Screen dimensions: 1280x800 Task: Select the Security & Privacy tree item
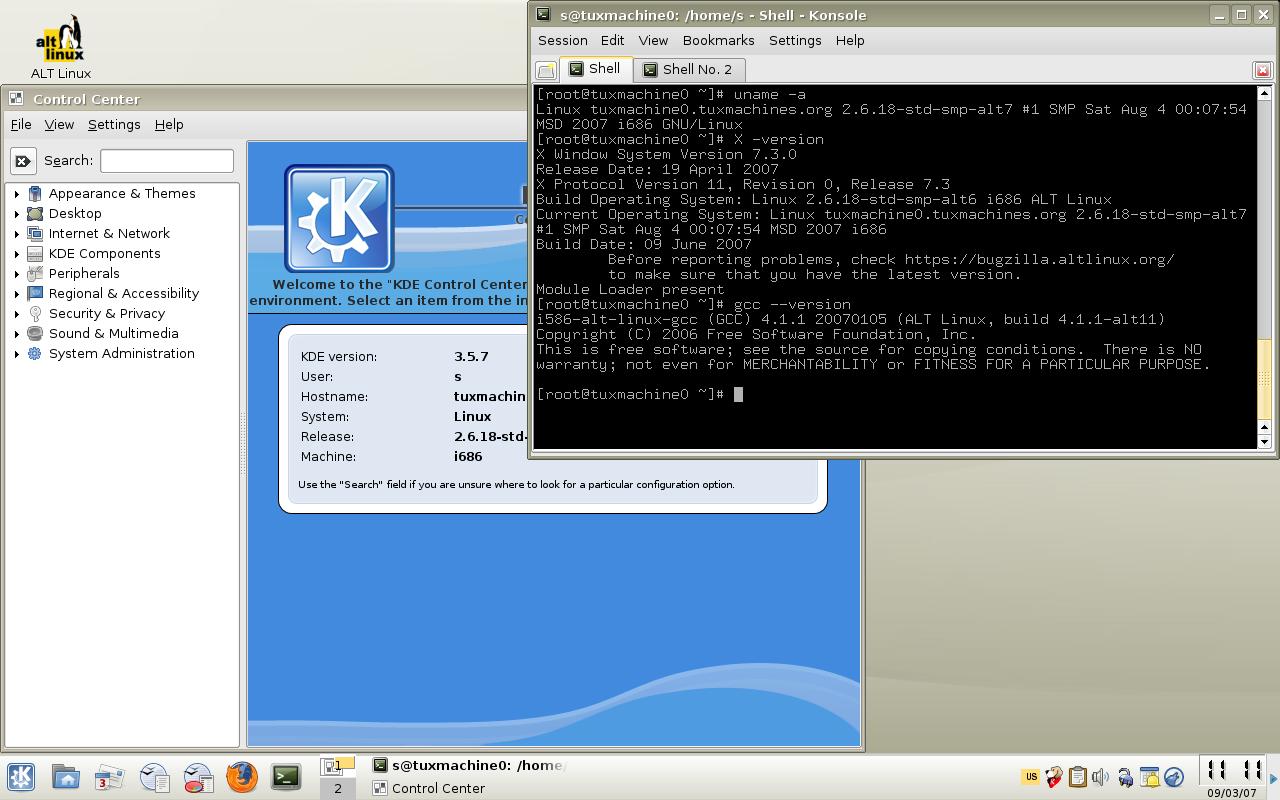(107, 314)
